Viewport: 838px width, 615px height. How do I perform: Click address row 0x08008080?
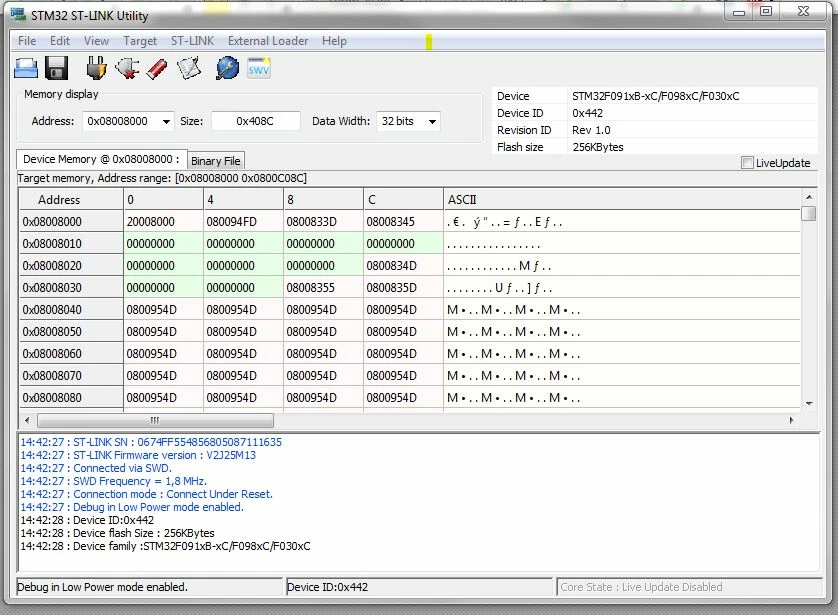click(x=71, y=398)
